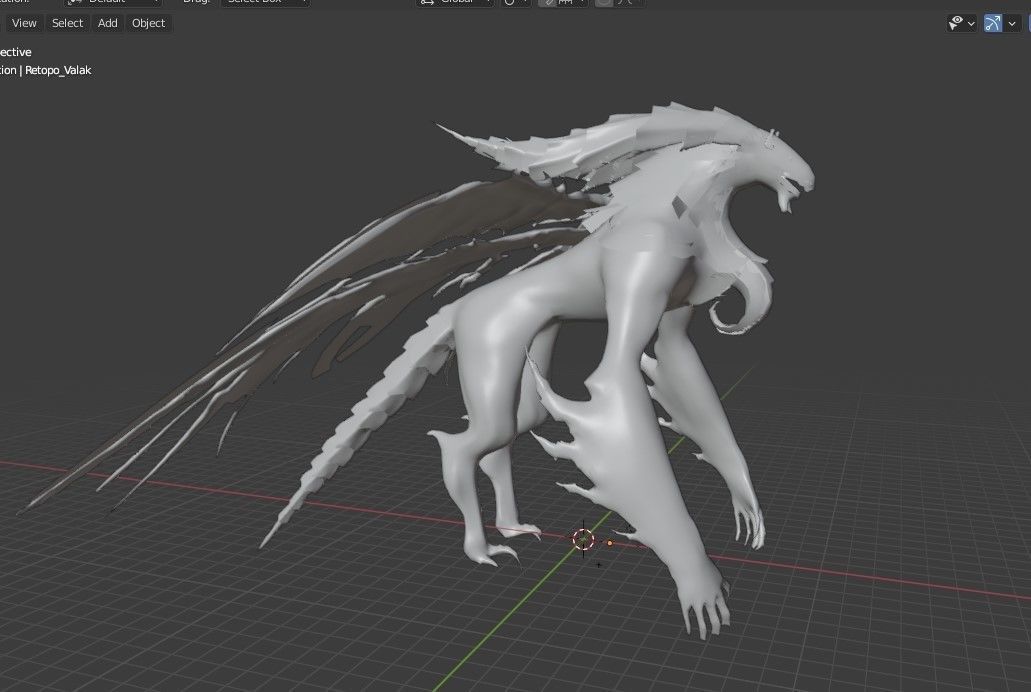Open the Object menu
The image size is (1031, 692).
tap(149, 23)
